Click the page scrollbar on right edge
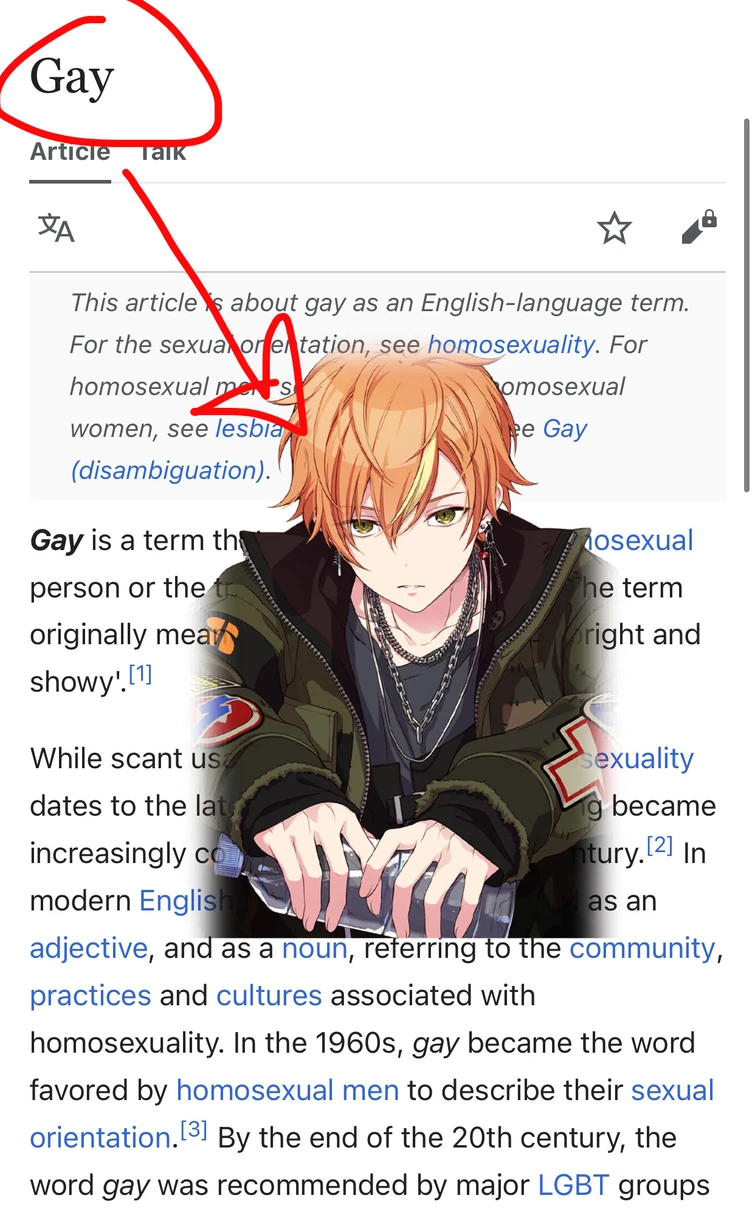Screen dimensions: 755x1218 [746, 305]
